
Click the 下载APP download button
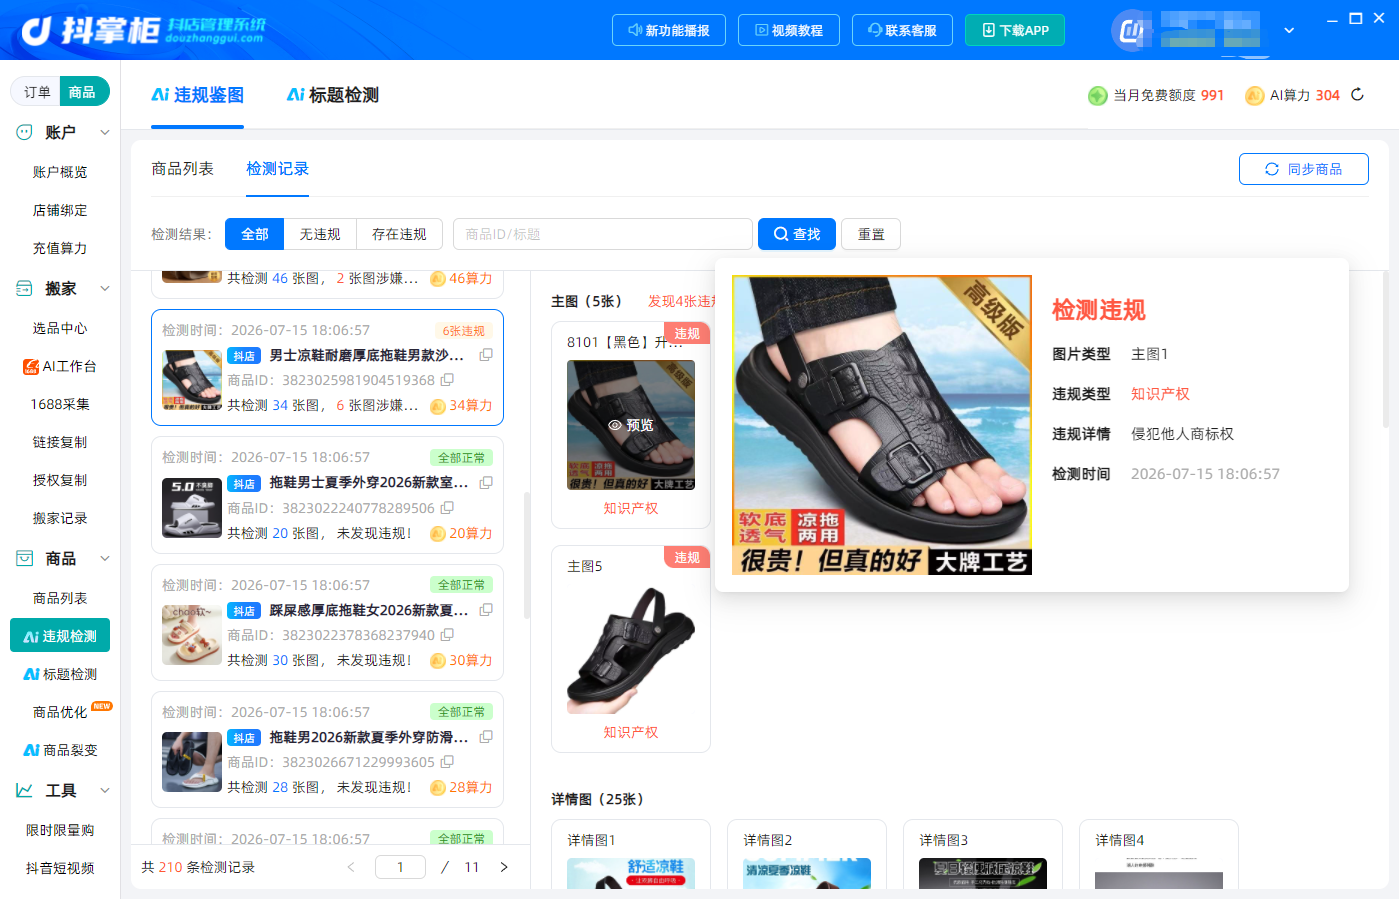pyautogui.click(x=1015, y=30)
